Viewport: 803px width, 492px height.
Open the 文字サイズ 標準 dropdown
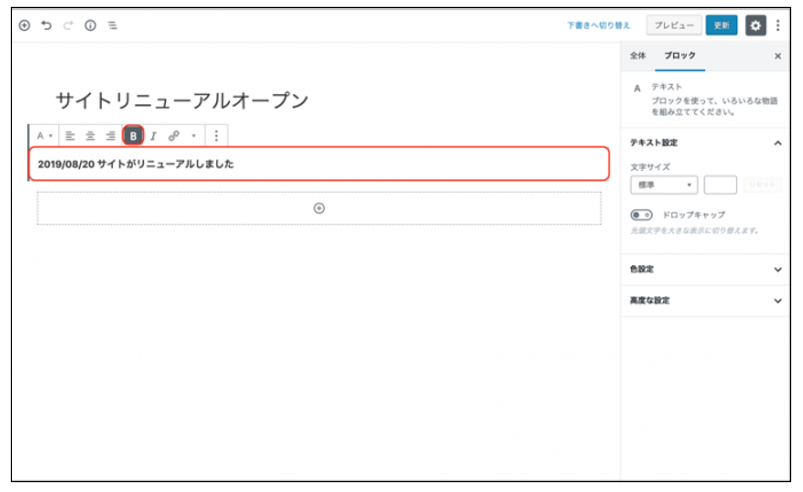[x=663, y=185]
